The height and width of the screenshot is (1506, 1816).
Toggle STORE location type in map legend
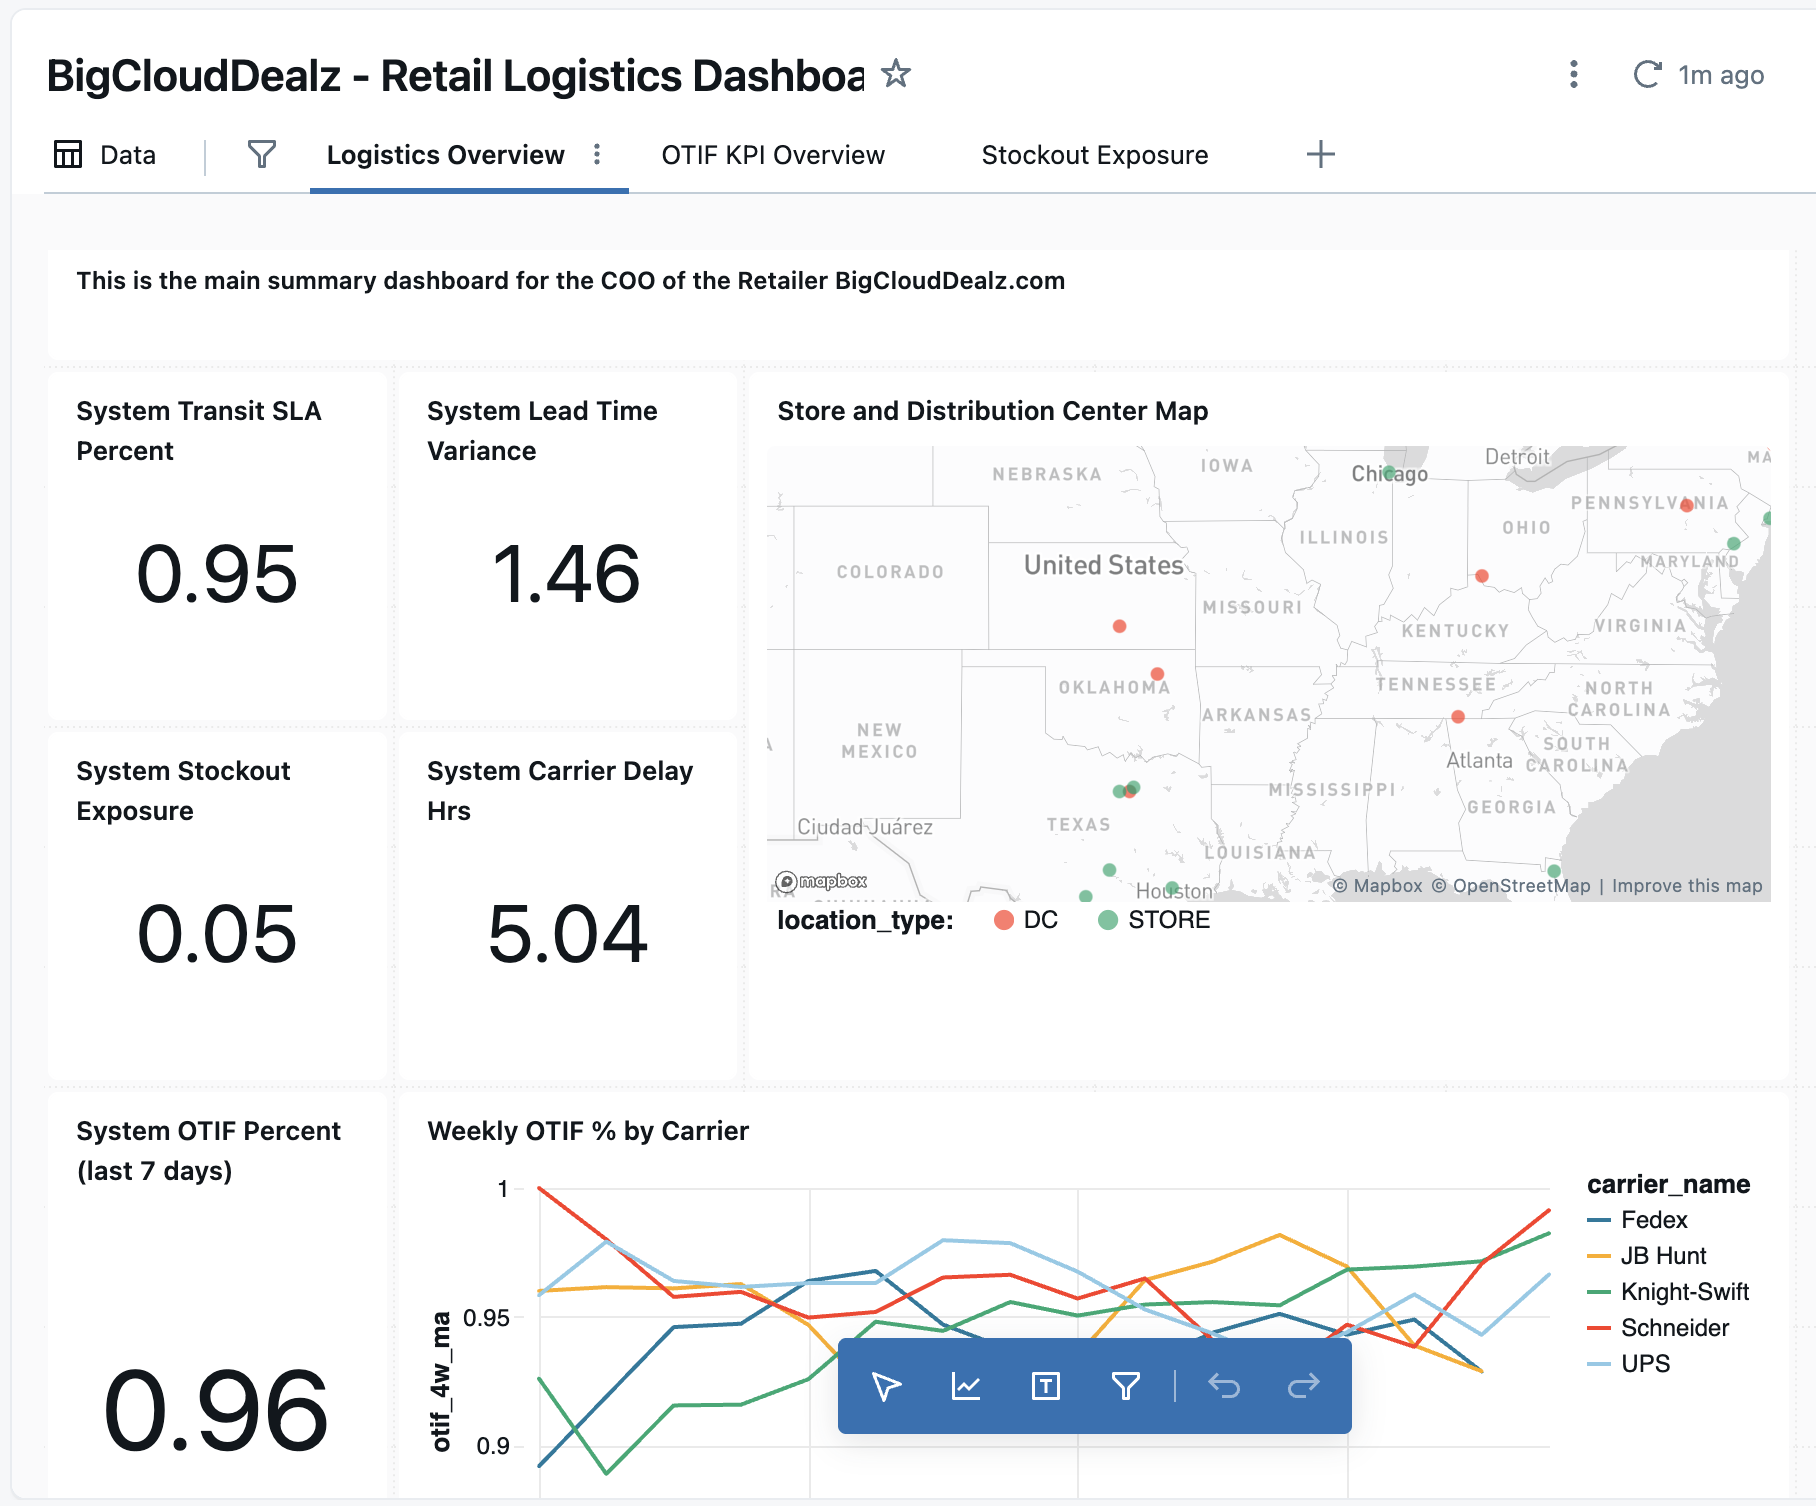(x=1154, y=920)
